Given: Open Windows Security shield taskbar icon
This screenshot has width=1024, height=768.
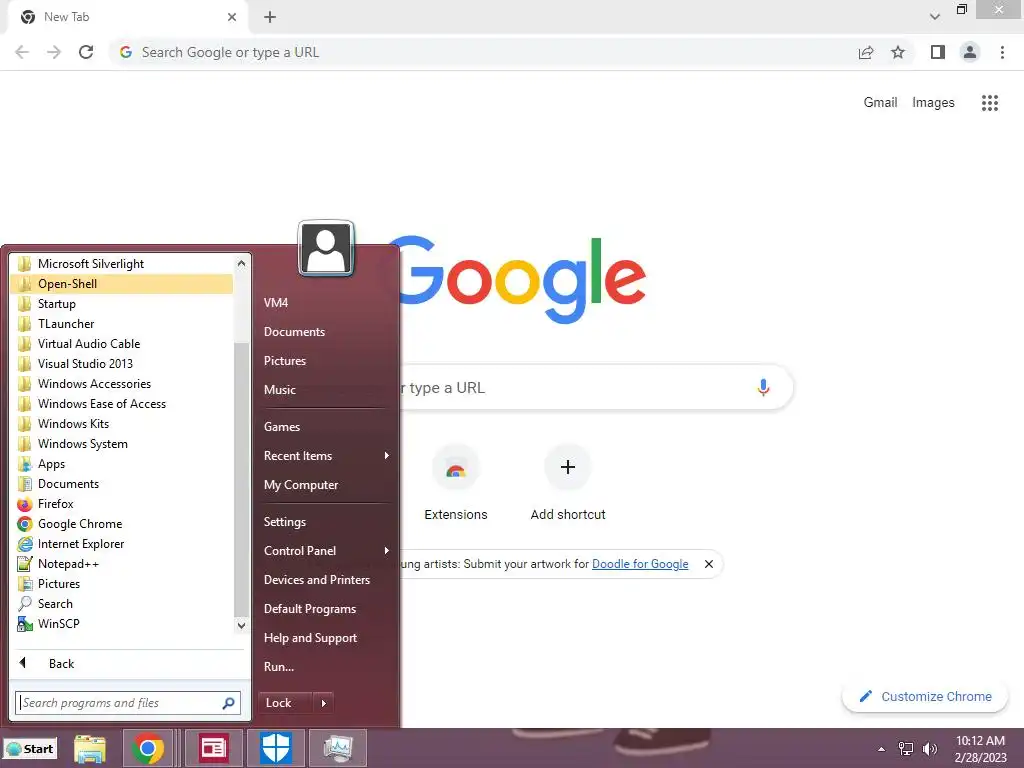Looking at the screenshot, I should click(275, 748).
